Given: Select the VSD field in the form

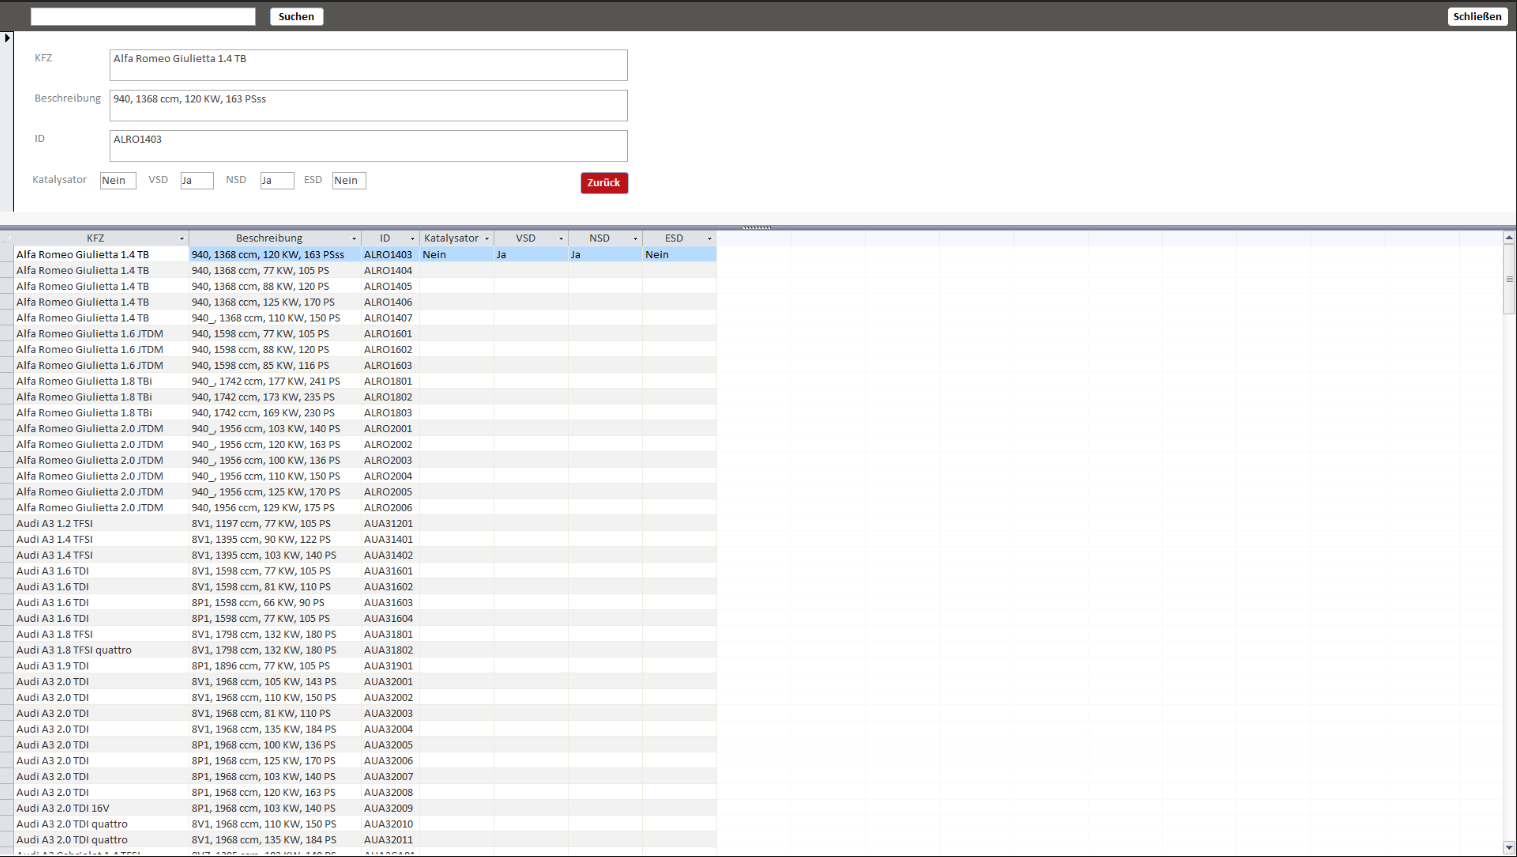Looking at the screenshot, I should [197, 181].
